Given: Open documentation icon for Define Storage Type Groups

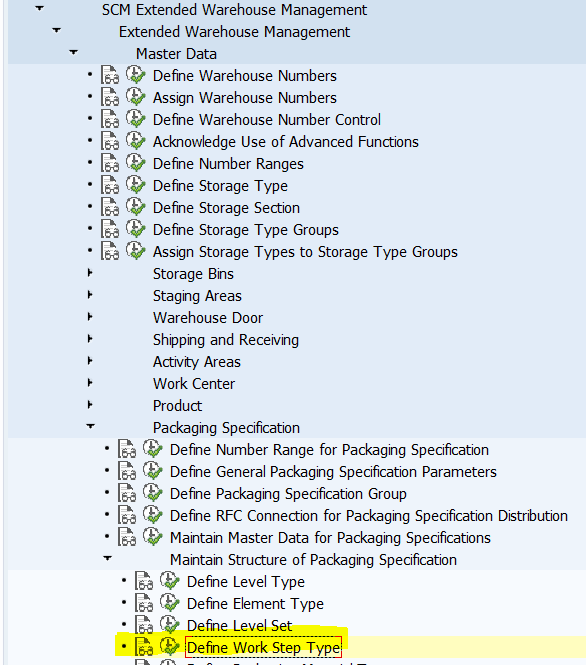Looking at the screenshot, I should pos(110,229).
